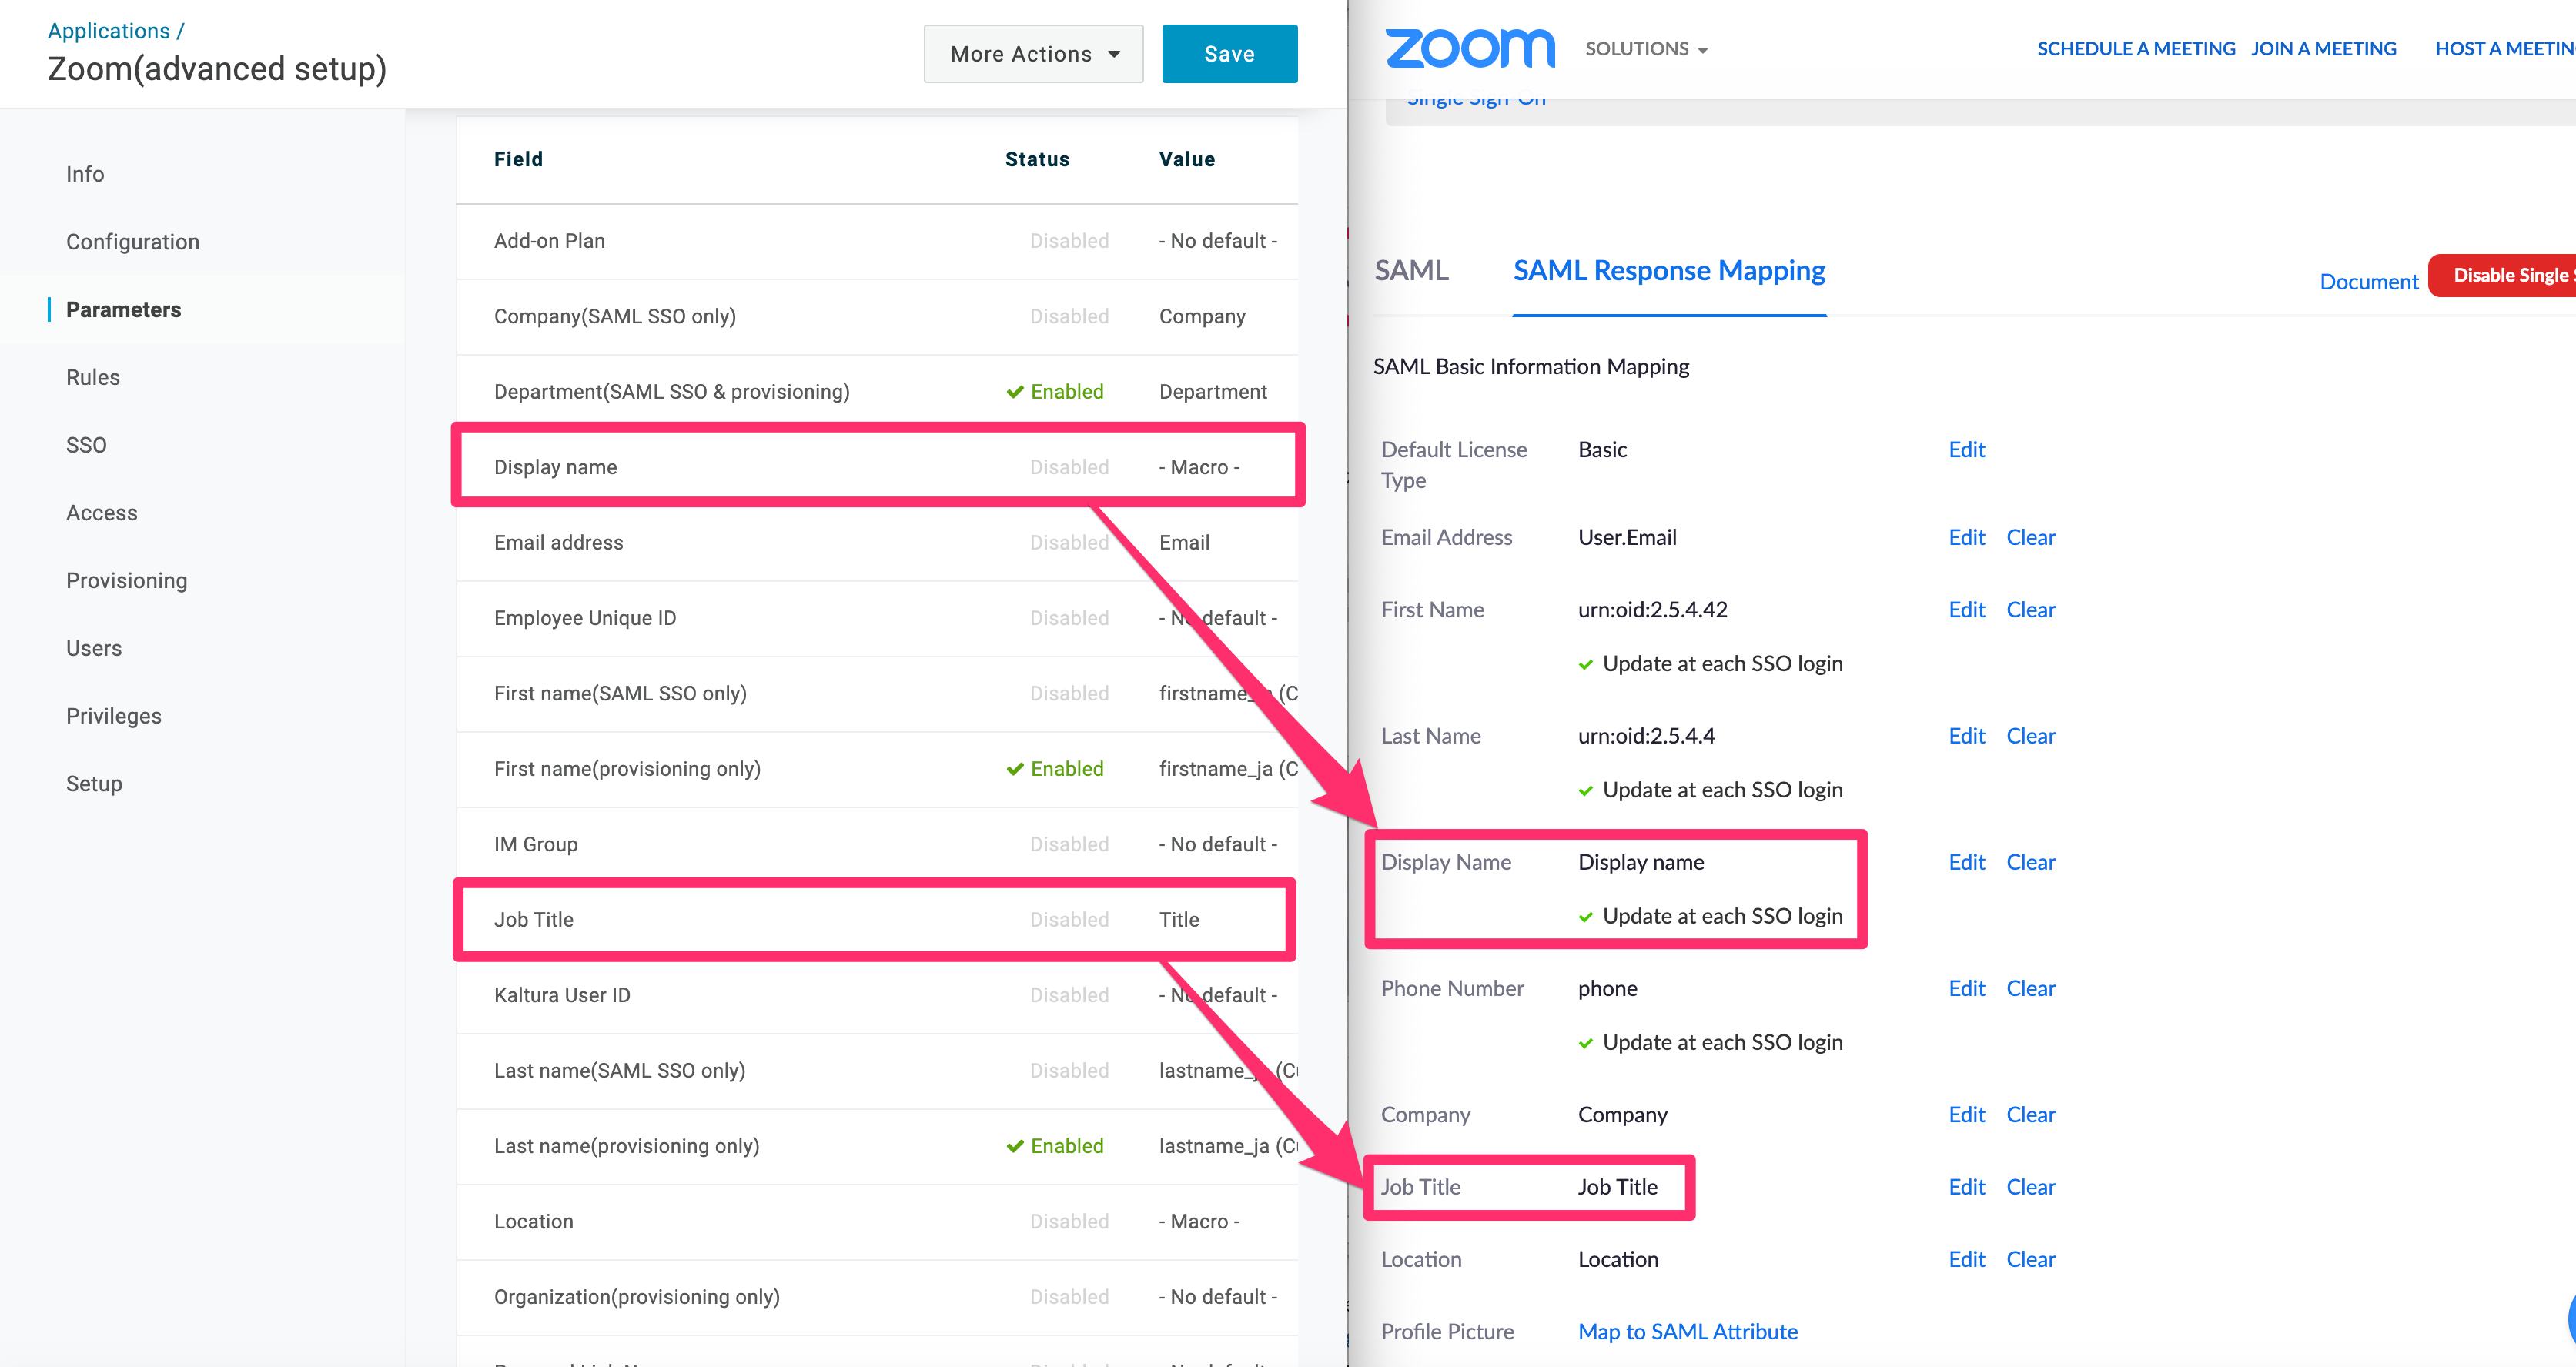Click Schedule a Meeting link
Screen dimensions: 2576x1367
(x=2136, y=49)
